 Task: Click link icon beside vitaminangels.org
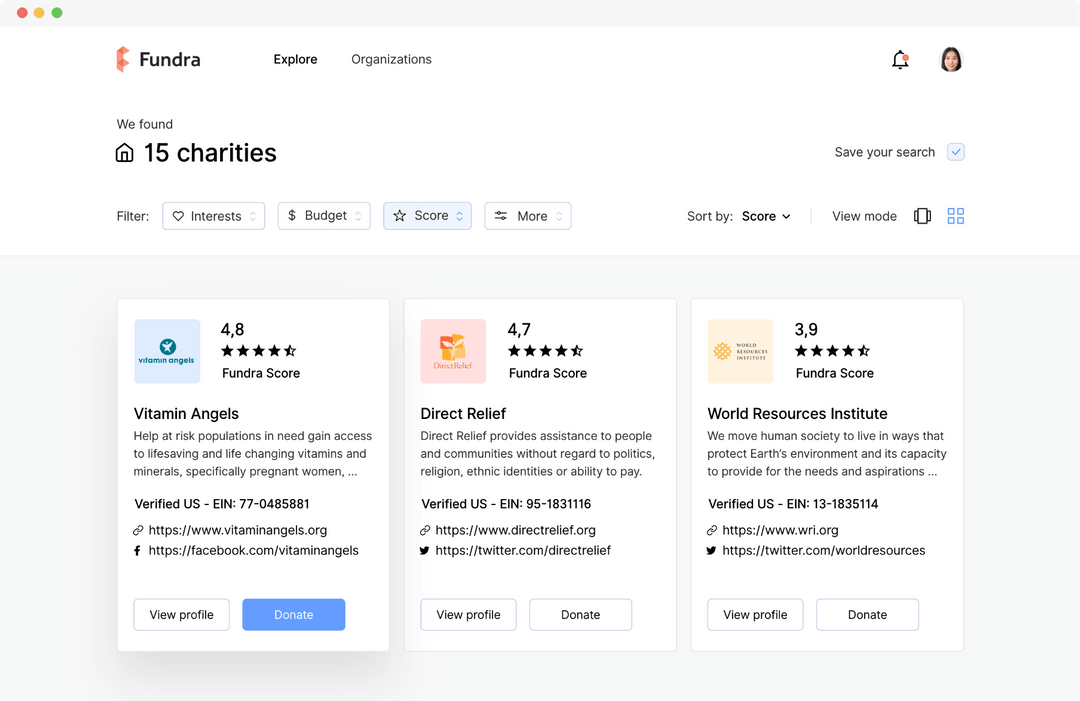[138, 530]
